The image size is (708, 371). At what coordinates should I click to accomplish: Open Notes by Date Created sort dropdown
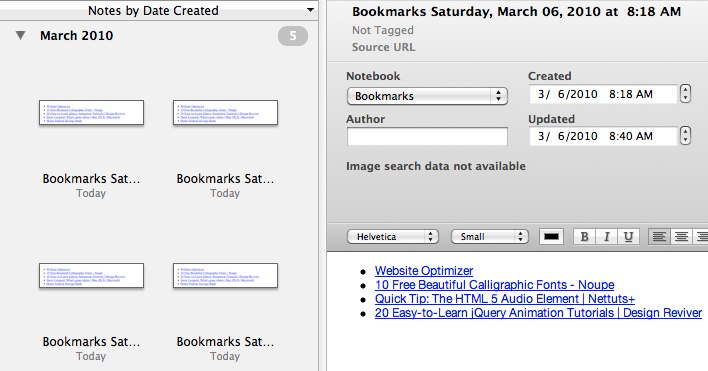pos(310,9)
